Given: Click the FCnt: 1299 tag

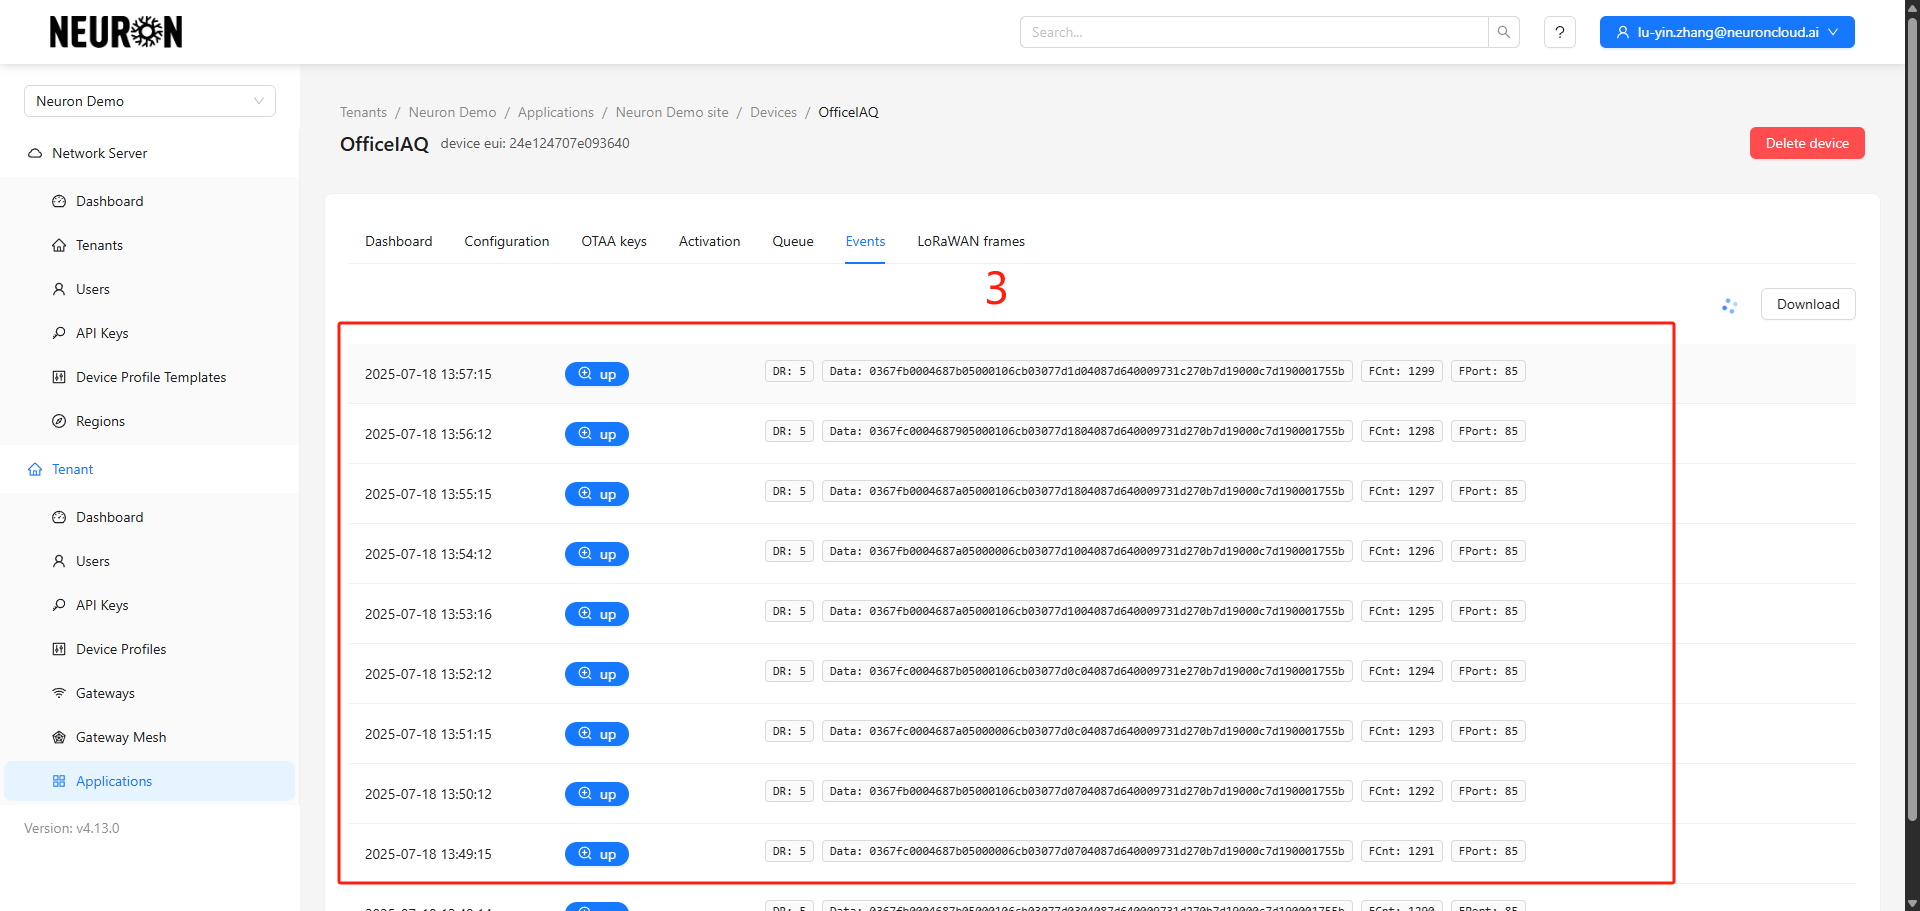Looking at the screenshot, I should point(1401,371).
